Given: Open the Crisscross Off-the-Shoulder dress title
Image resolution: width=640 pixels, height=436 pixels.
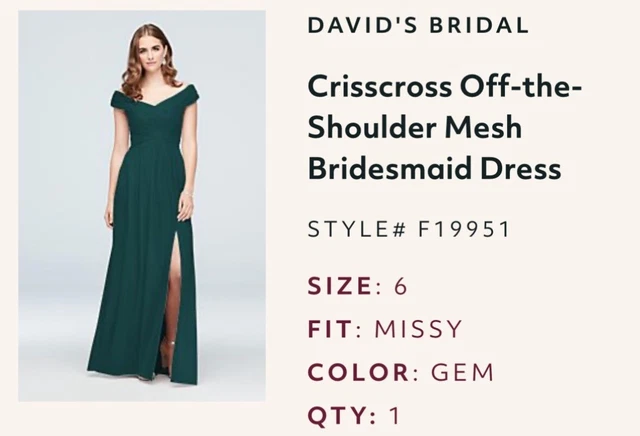Looking at the screenshot, I should click(444, 127).
